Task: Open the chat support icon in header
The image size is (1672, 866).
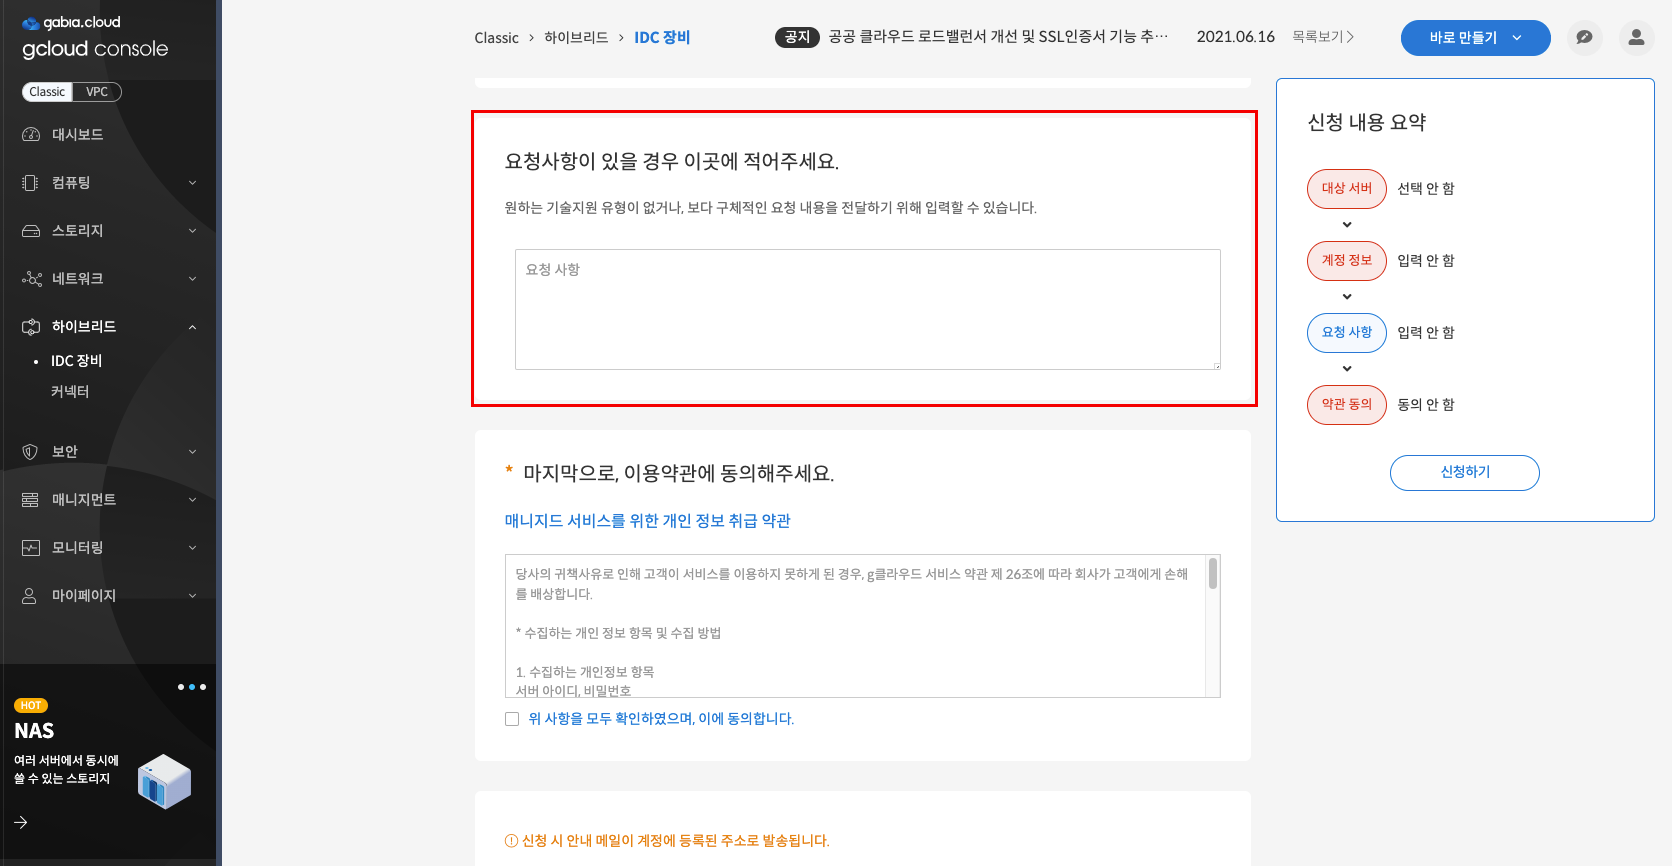Action: pos(1584,38)
